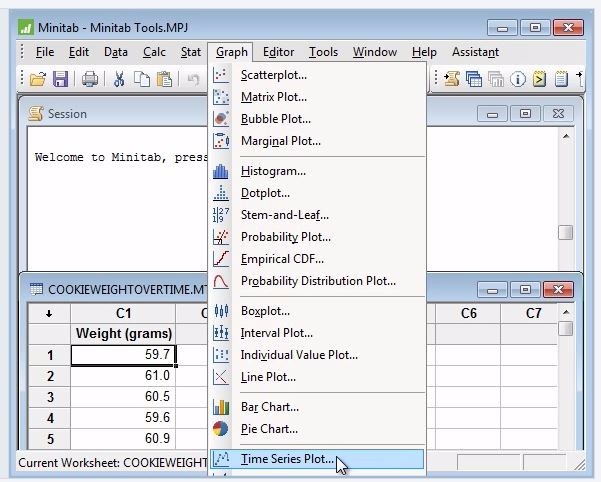The width and height of the screenshot is (601, 482).
Task: Click worksheet cell containing 61.0
Action: (123, 376)
